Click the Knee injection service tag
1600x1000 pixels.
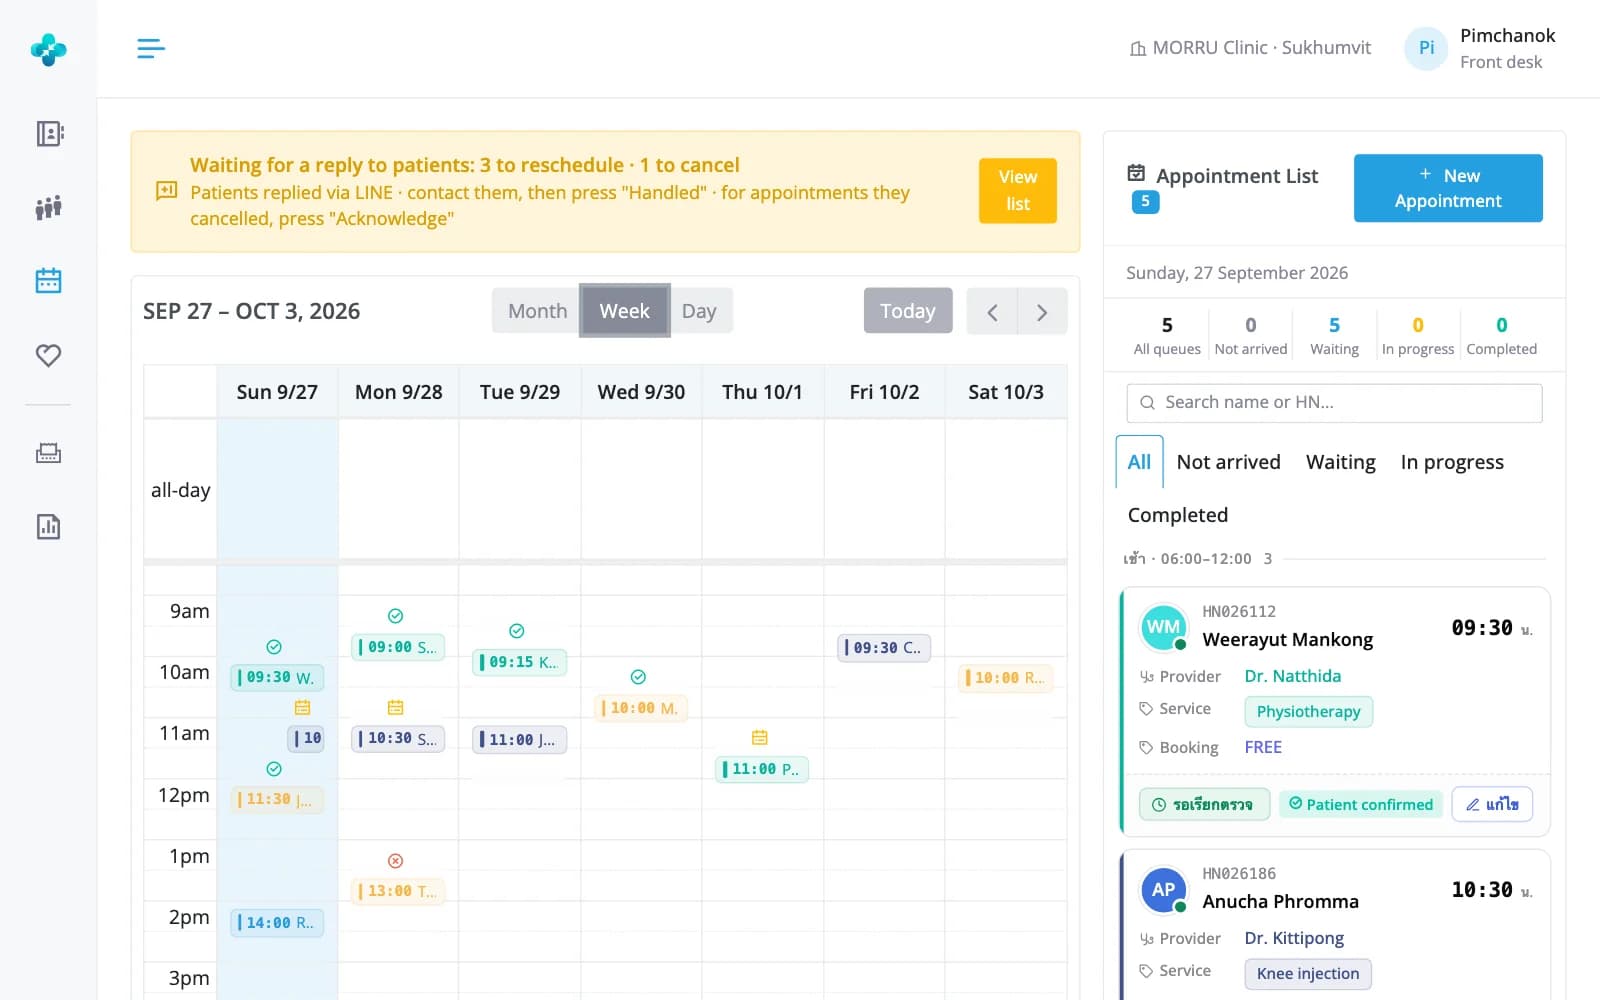click(1307, 973)
